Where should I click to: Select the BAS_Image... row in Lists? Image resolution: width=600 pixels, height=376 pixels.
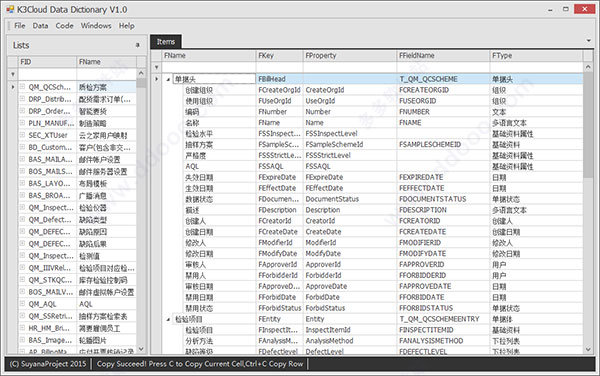(x=78, y=340)
